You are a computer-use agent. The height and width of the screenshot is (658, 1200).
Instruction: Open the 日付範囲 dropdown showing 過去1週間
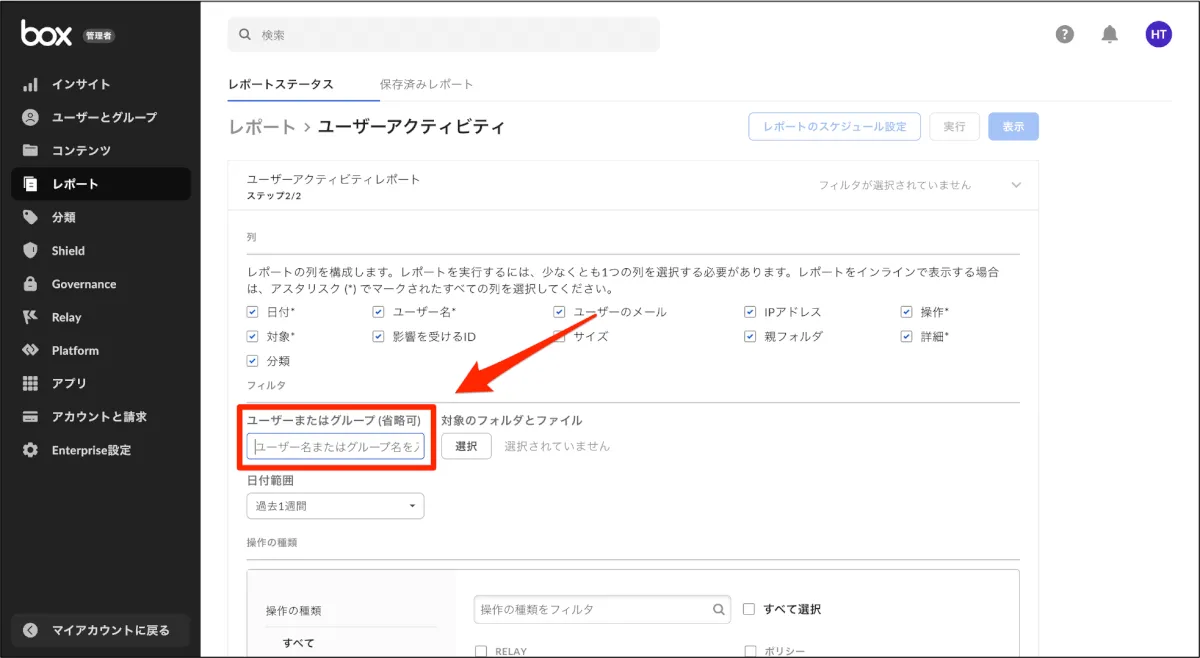[x=335, y=506]
